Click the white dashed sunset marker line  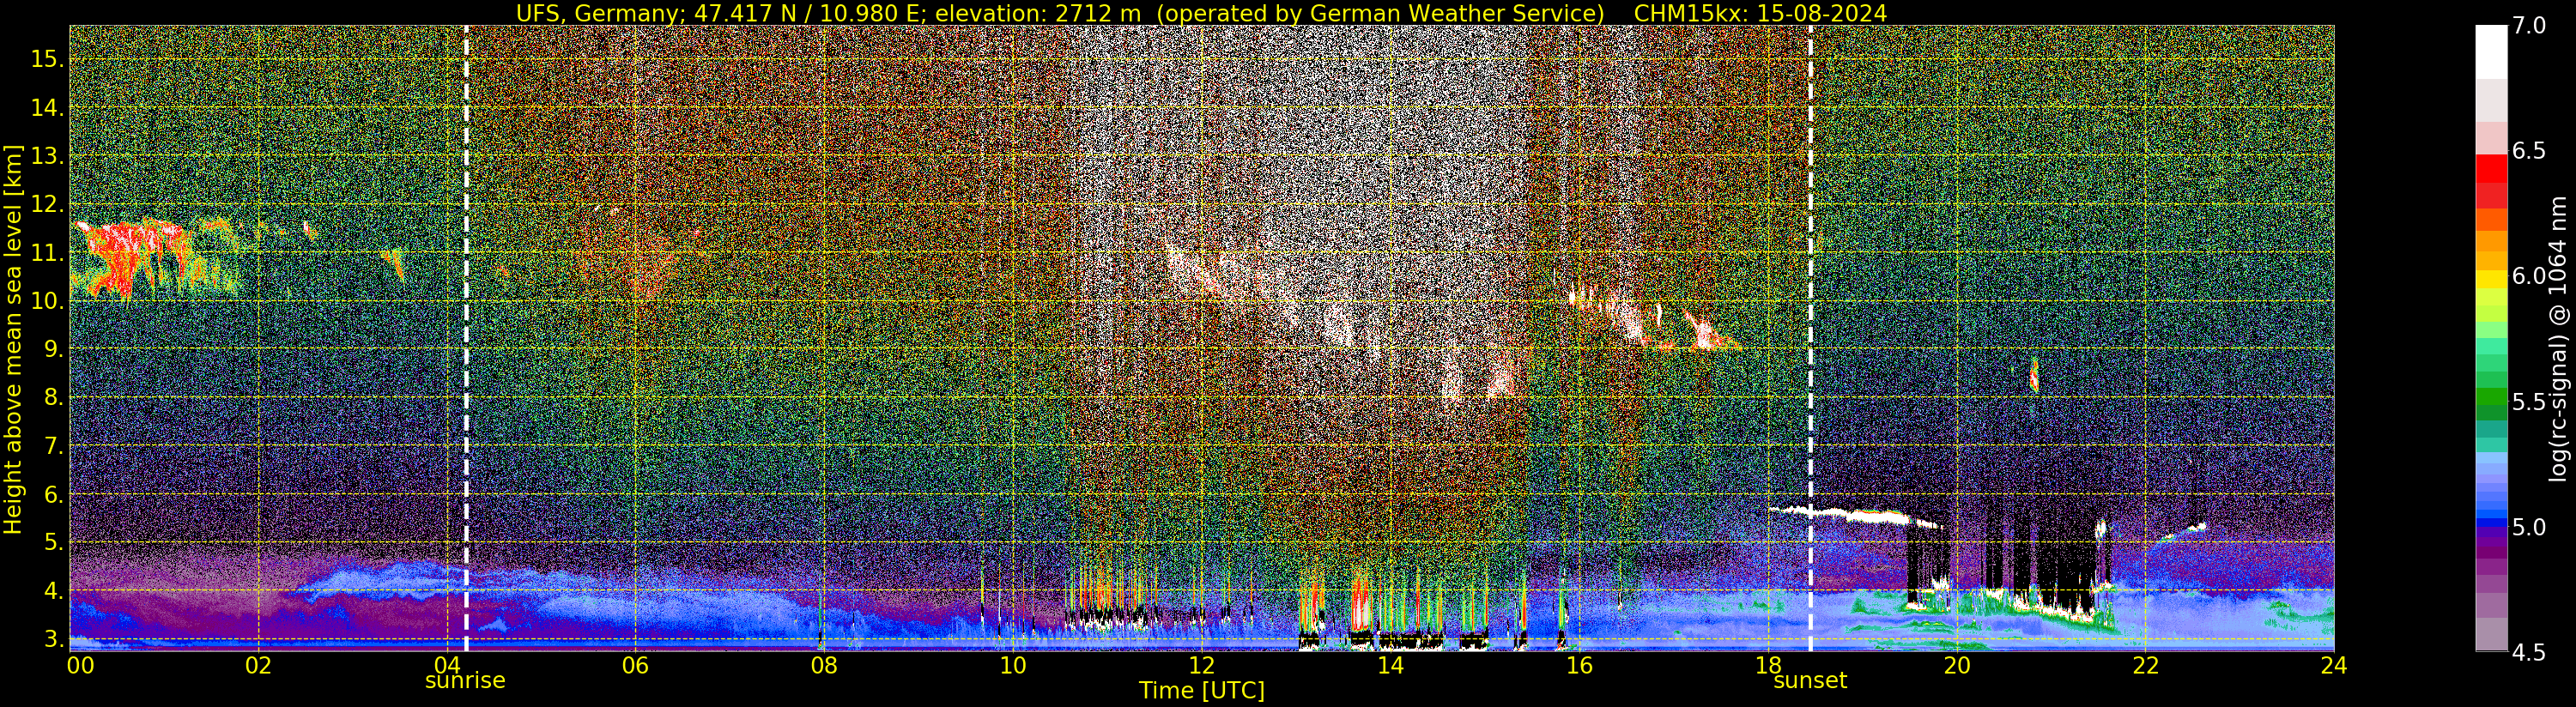tap(1810, 338)
